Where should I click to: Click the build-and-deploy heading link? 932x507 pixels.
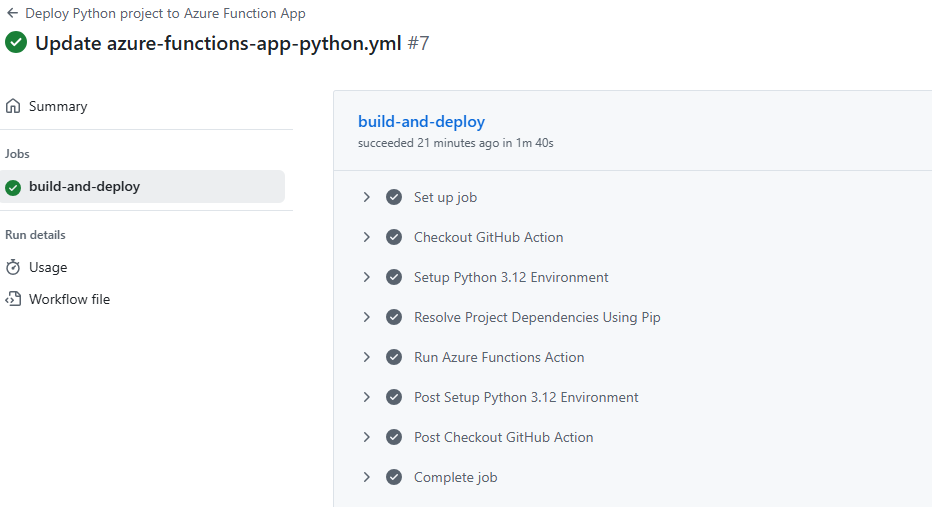[421, 122]
